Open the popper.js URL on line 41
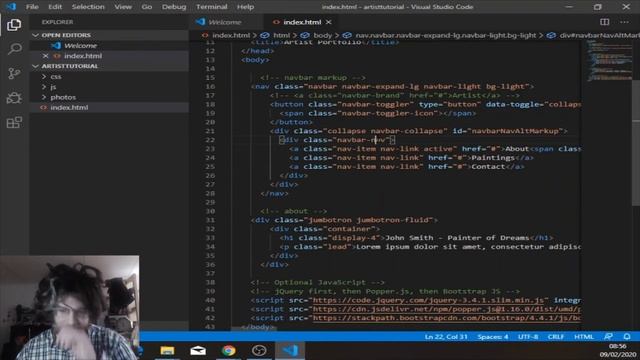The image size is (640, 360). pyautogui.click(x=447, y=309)
